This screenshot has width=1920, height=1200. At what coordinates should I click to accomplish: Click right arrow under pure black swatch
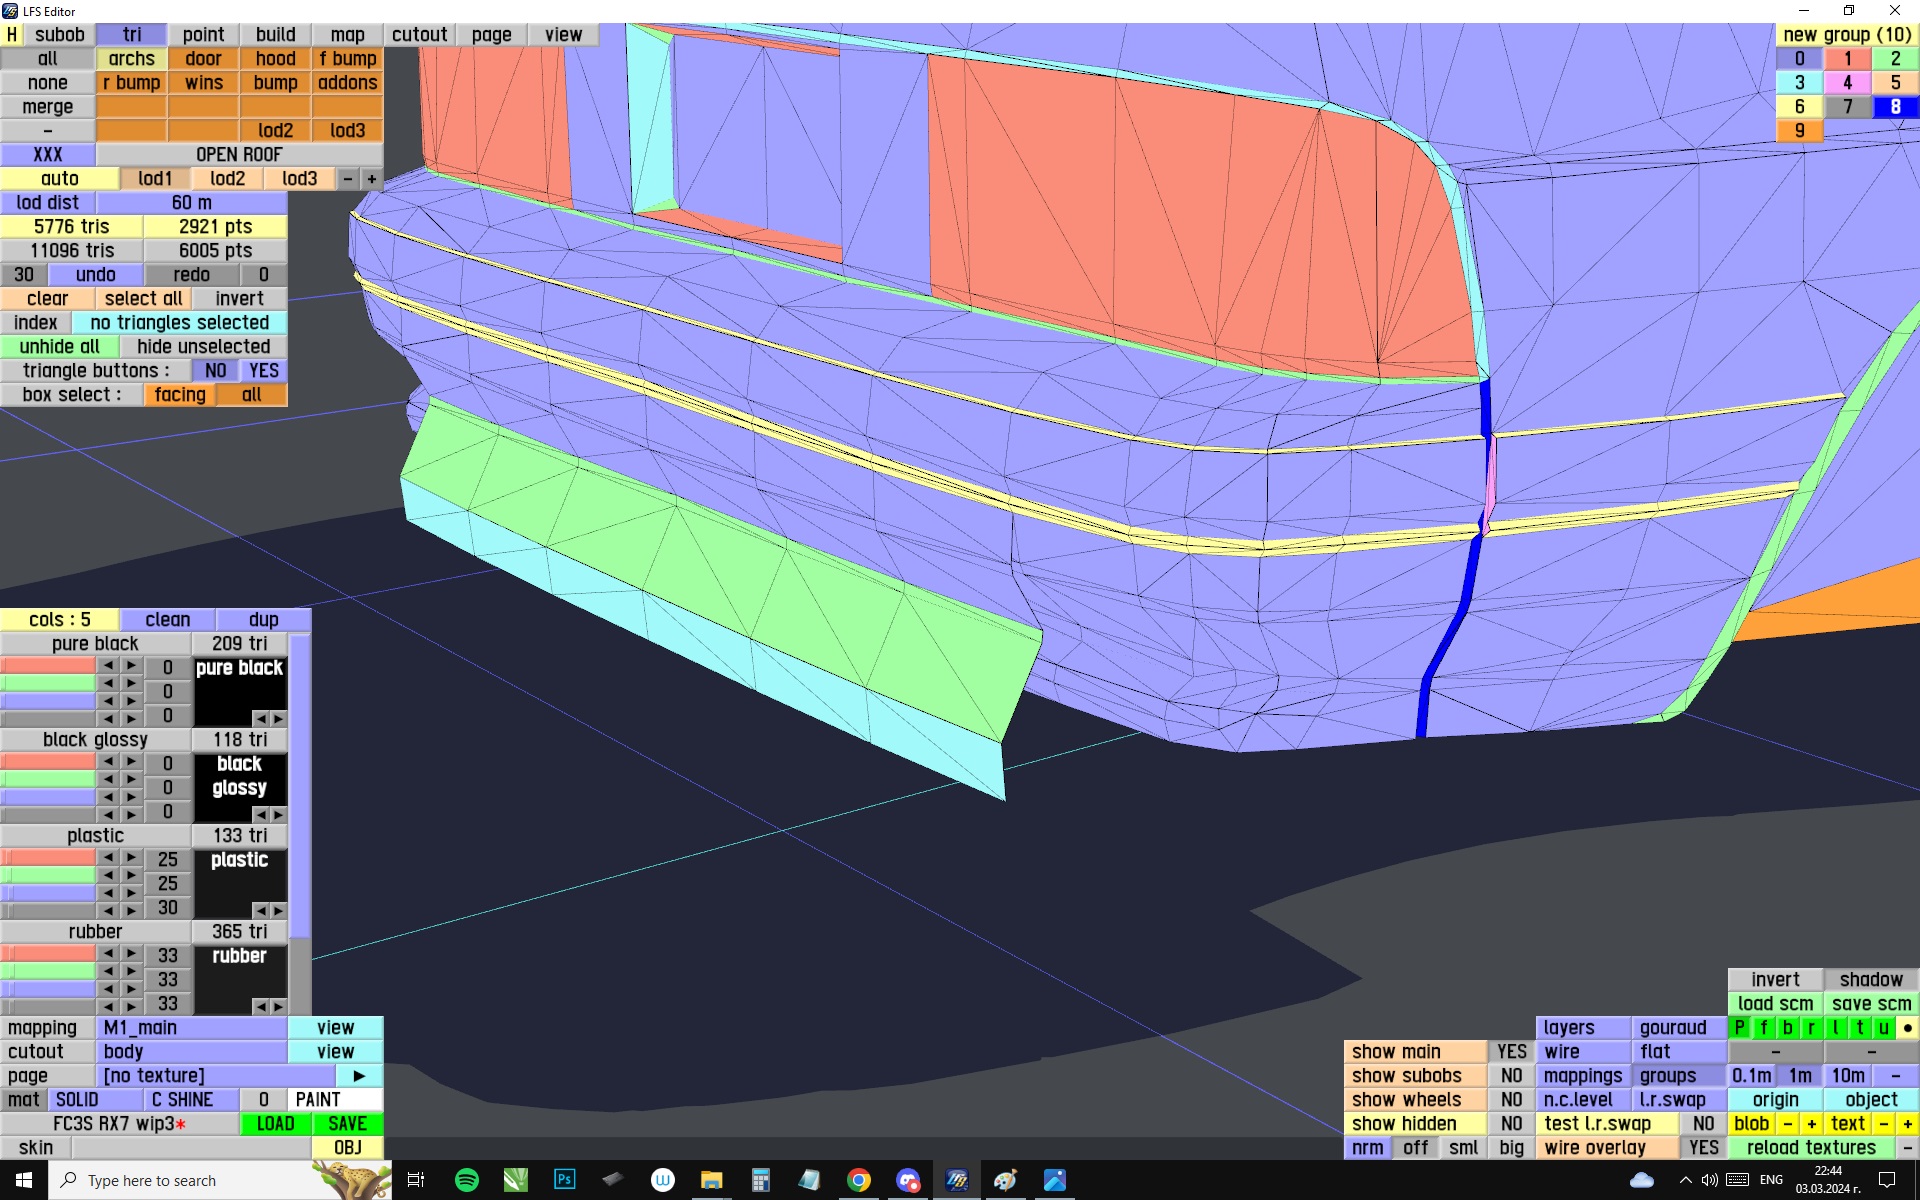coord(278,719)
